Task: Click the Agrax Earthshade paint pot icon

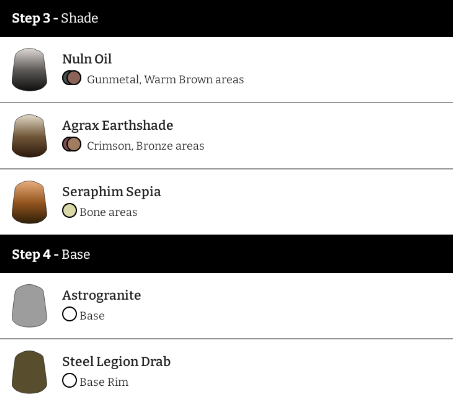Action: tap(29, 136)
